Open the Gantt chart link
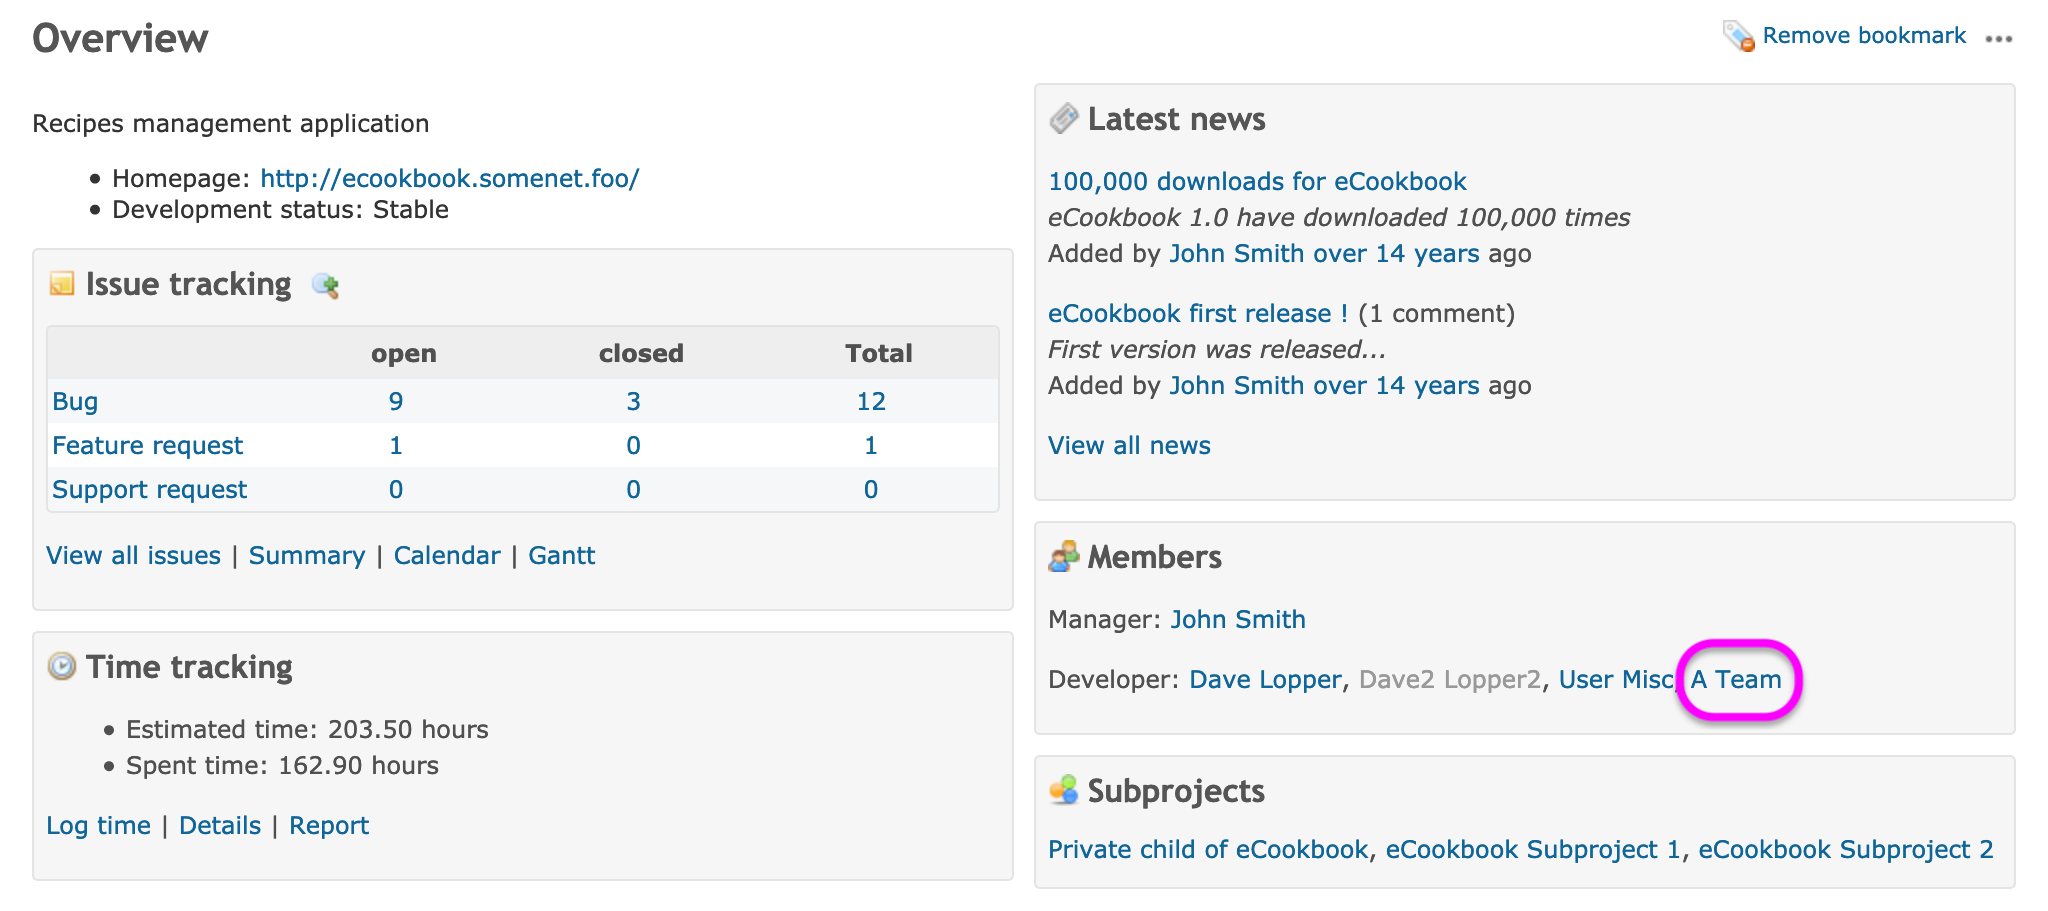The width and height of the screenshot is (2048, 911). coord(562,555)
